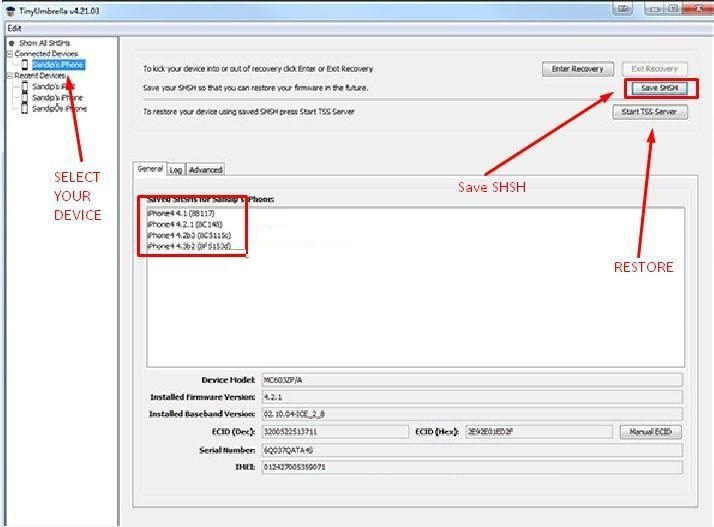
Task: Switch to the Advanced tab
Action: [x=206, y=170]
